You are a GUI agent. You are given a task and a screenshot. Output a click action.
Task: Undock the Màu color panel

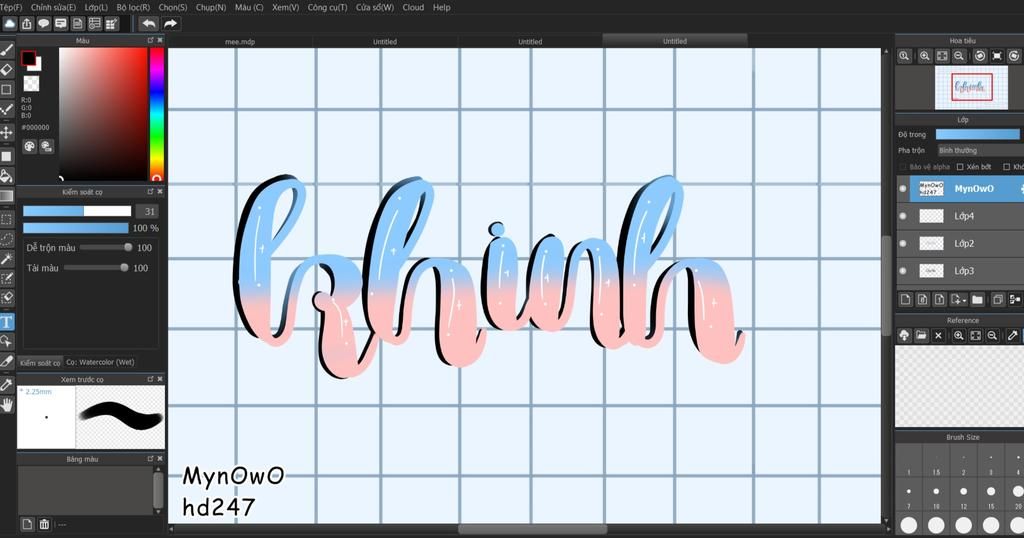click(x=150, y=40)
